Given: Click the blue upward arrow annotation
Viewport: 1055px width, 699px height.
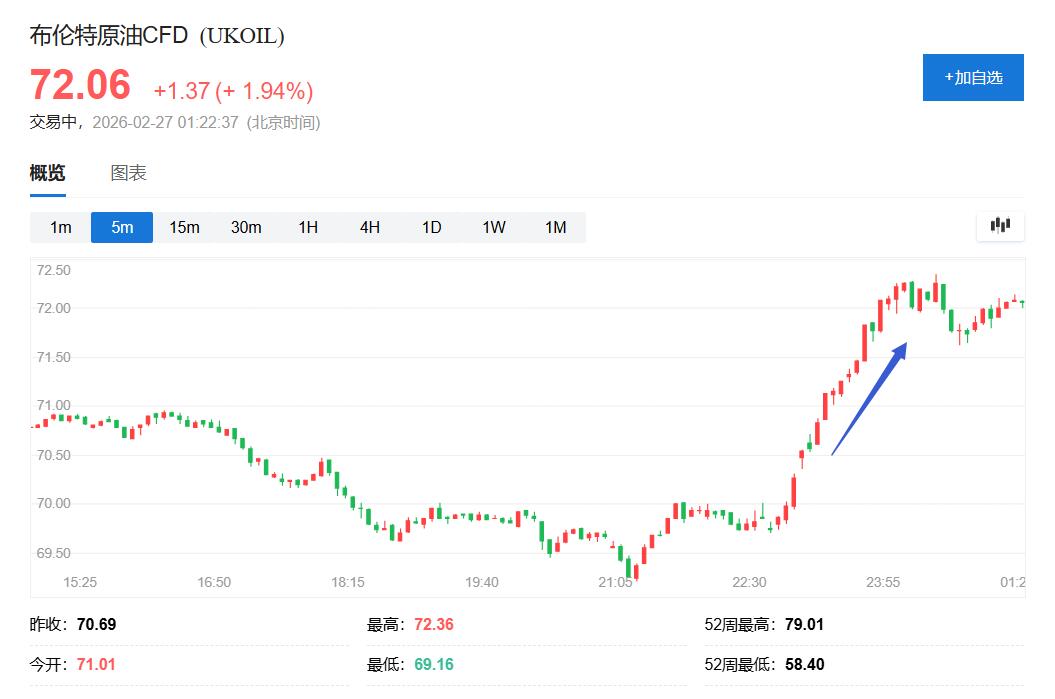Looking at the screenshot, I should 869,398.
